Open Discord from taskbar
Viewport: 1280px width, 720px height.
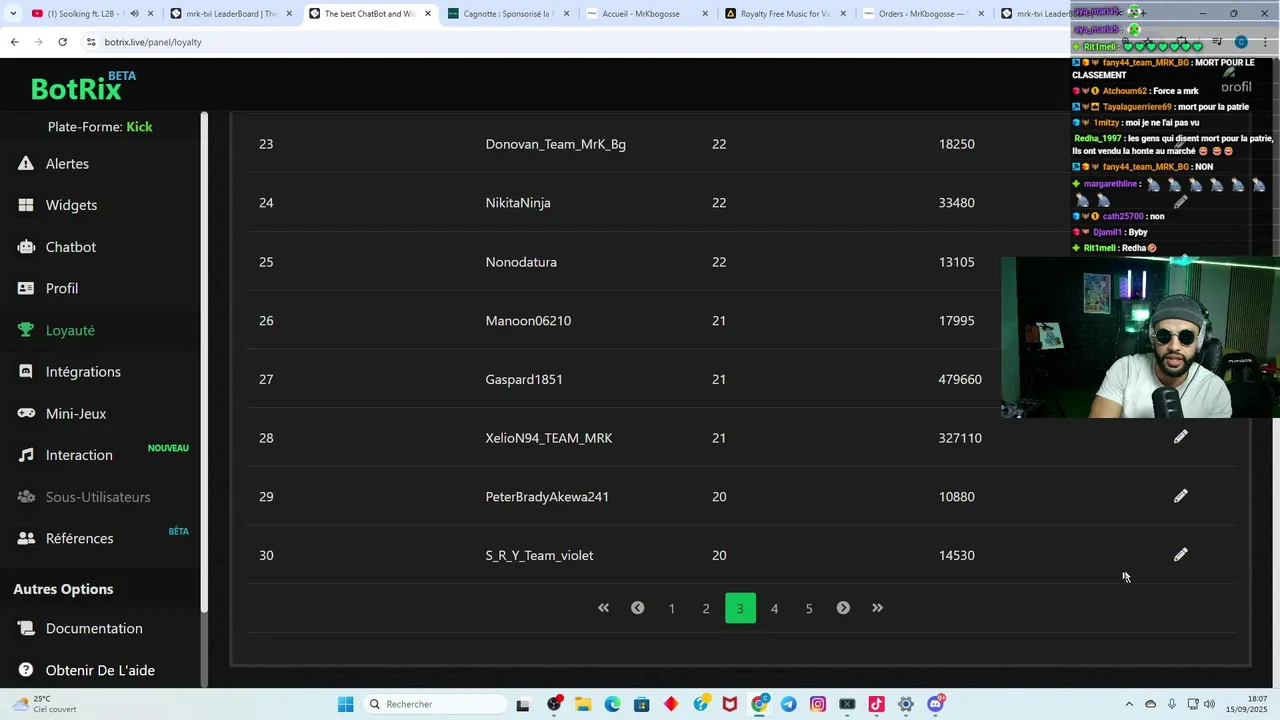[936, 704]
